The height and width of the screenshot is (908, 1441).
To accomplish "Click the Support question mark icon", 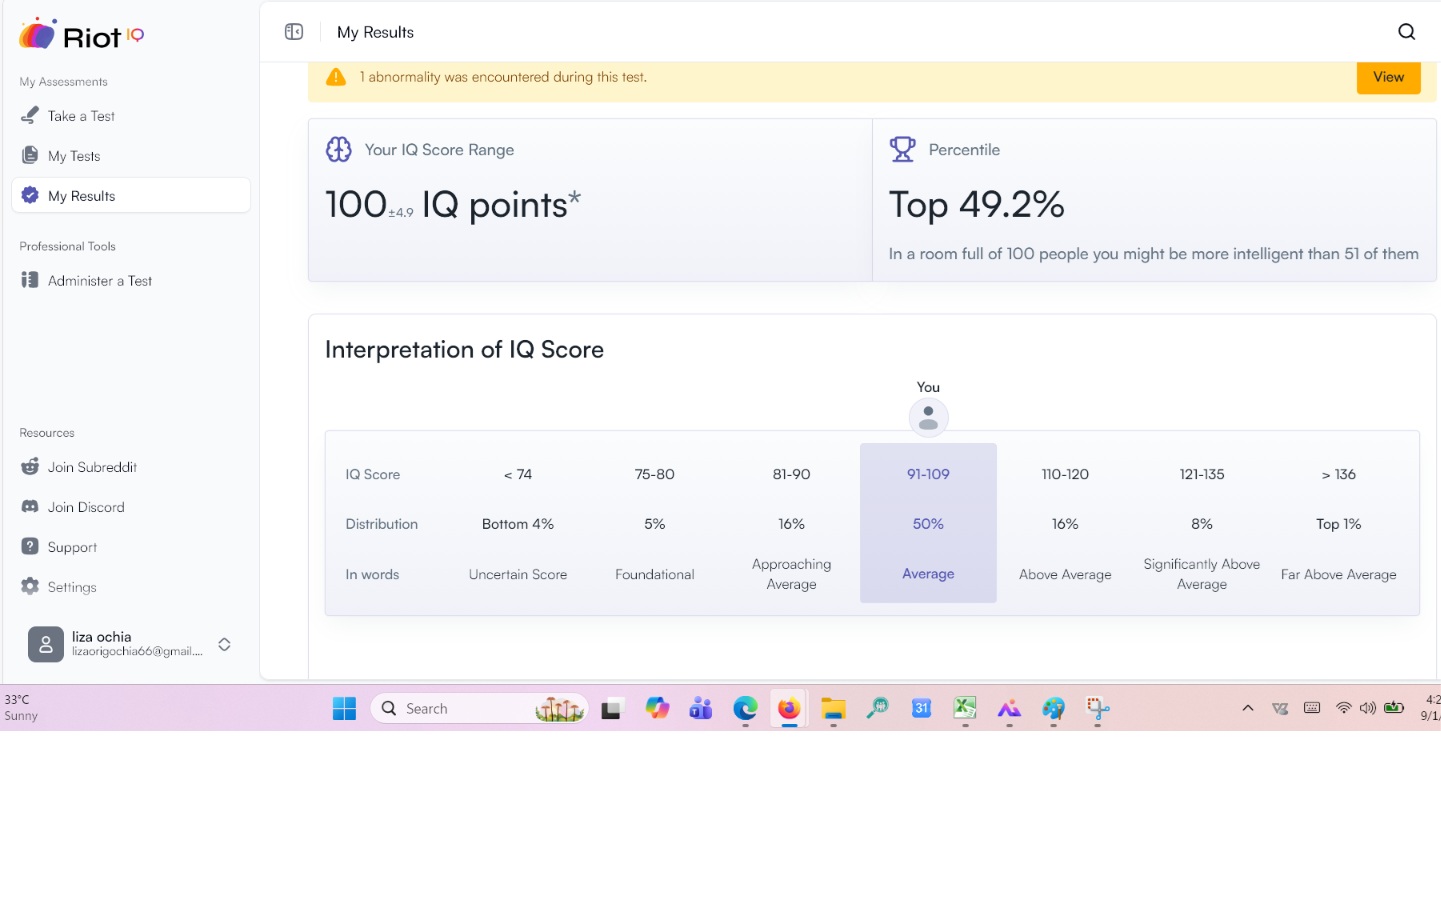I will click(x=30, y=546).
